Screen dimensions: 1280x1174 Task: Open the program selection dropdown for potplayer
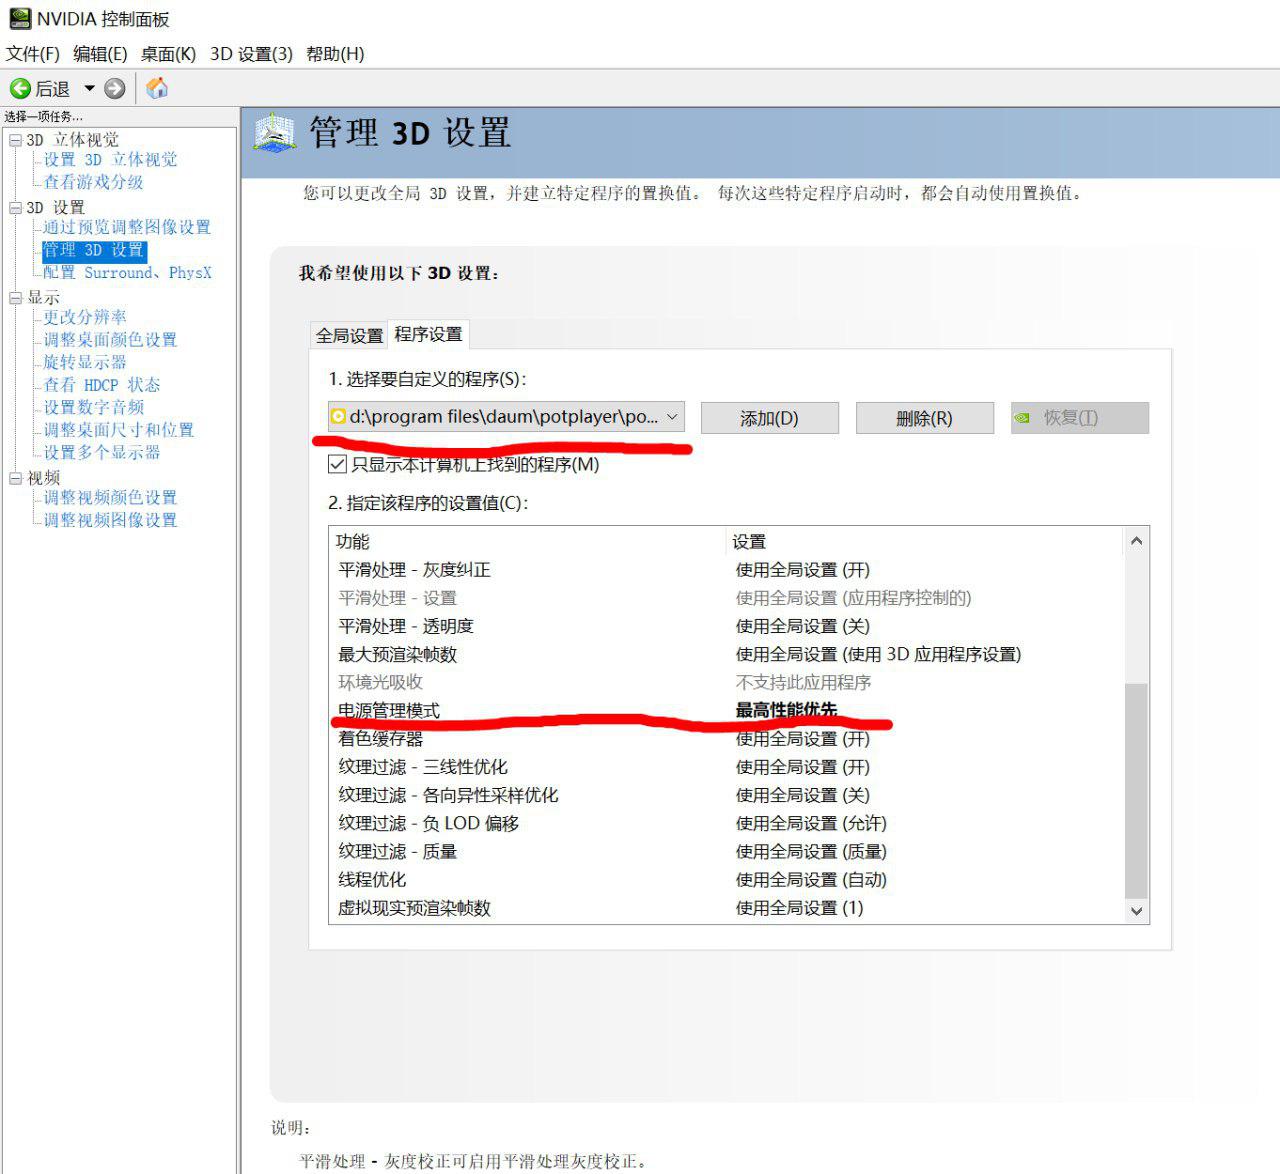[x=506, y=417]
